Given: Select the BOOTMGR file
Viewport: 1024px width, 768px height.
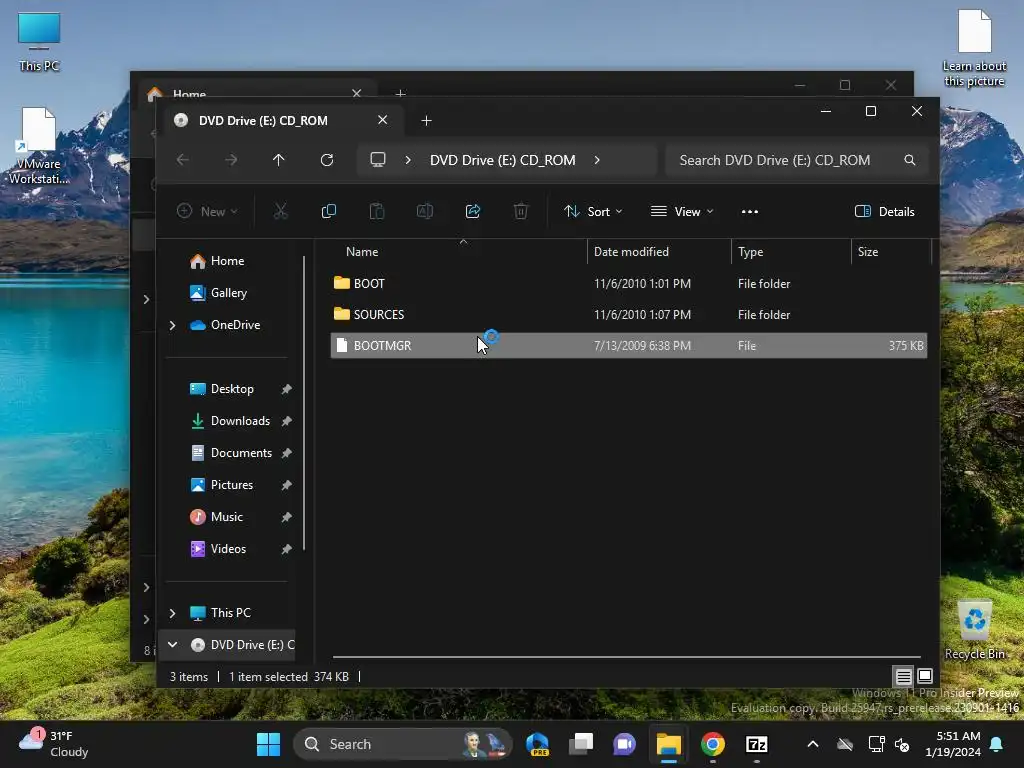Looking at the screenshot, I should pyautogui.click(x=628, y=345).
